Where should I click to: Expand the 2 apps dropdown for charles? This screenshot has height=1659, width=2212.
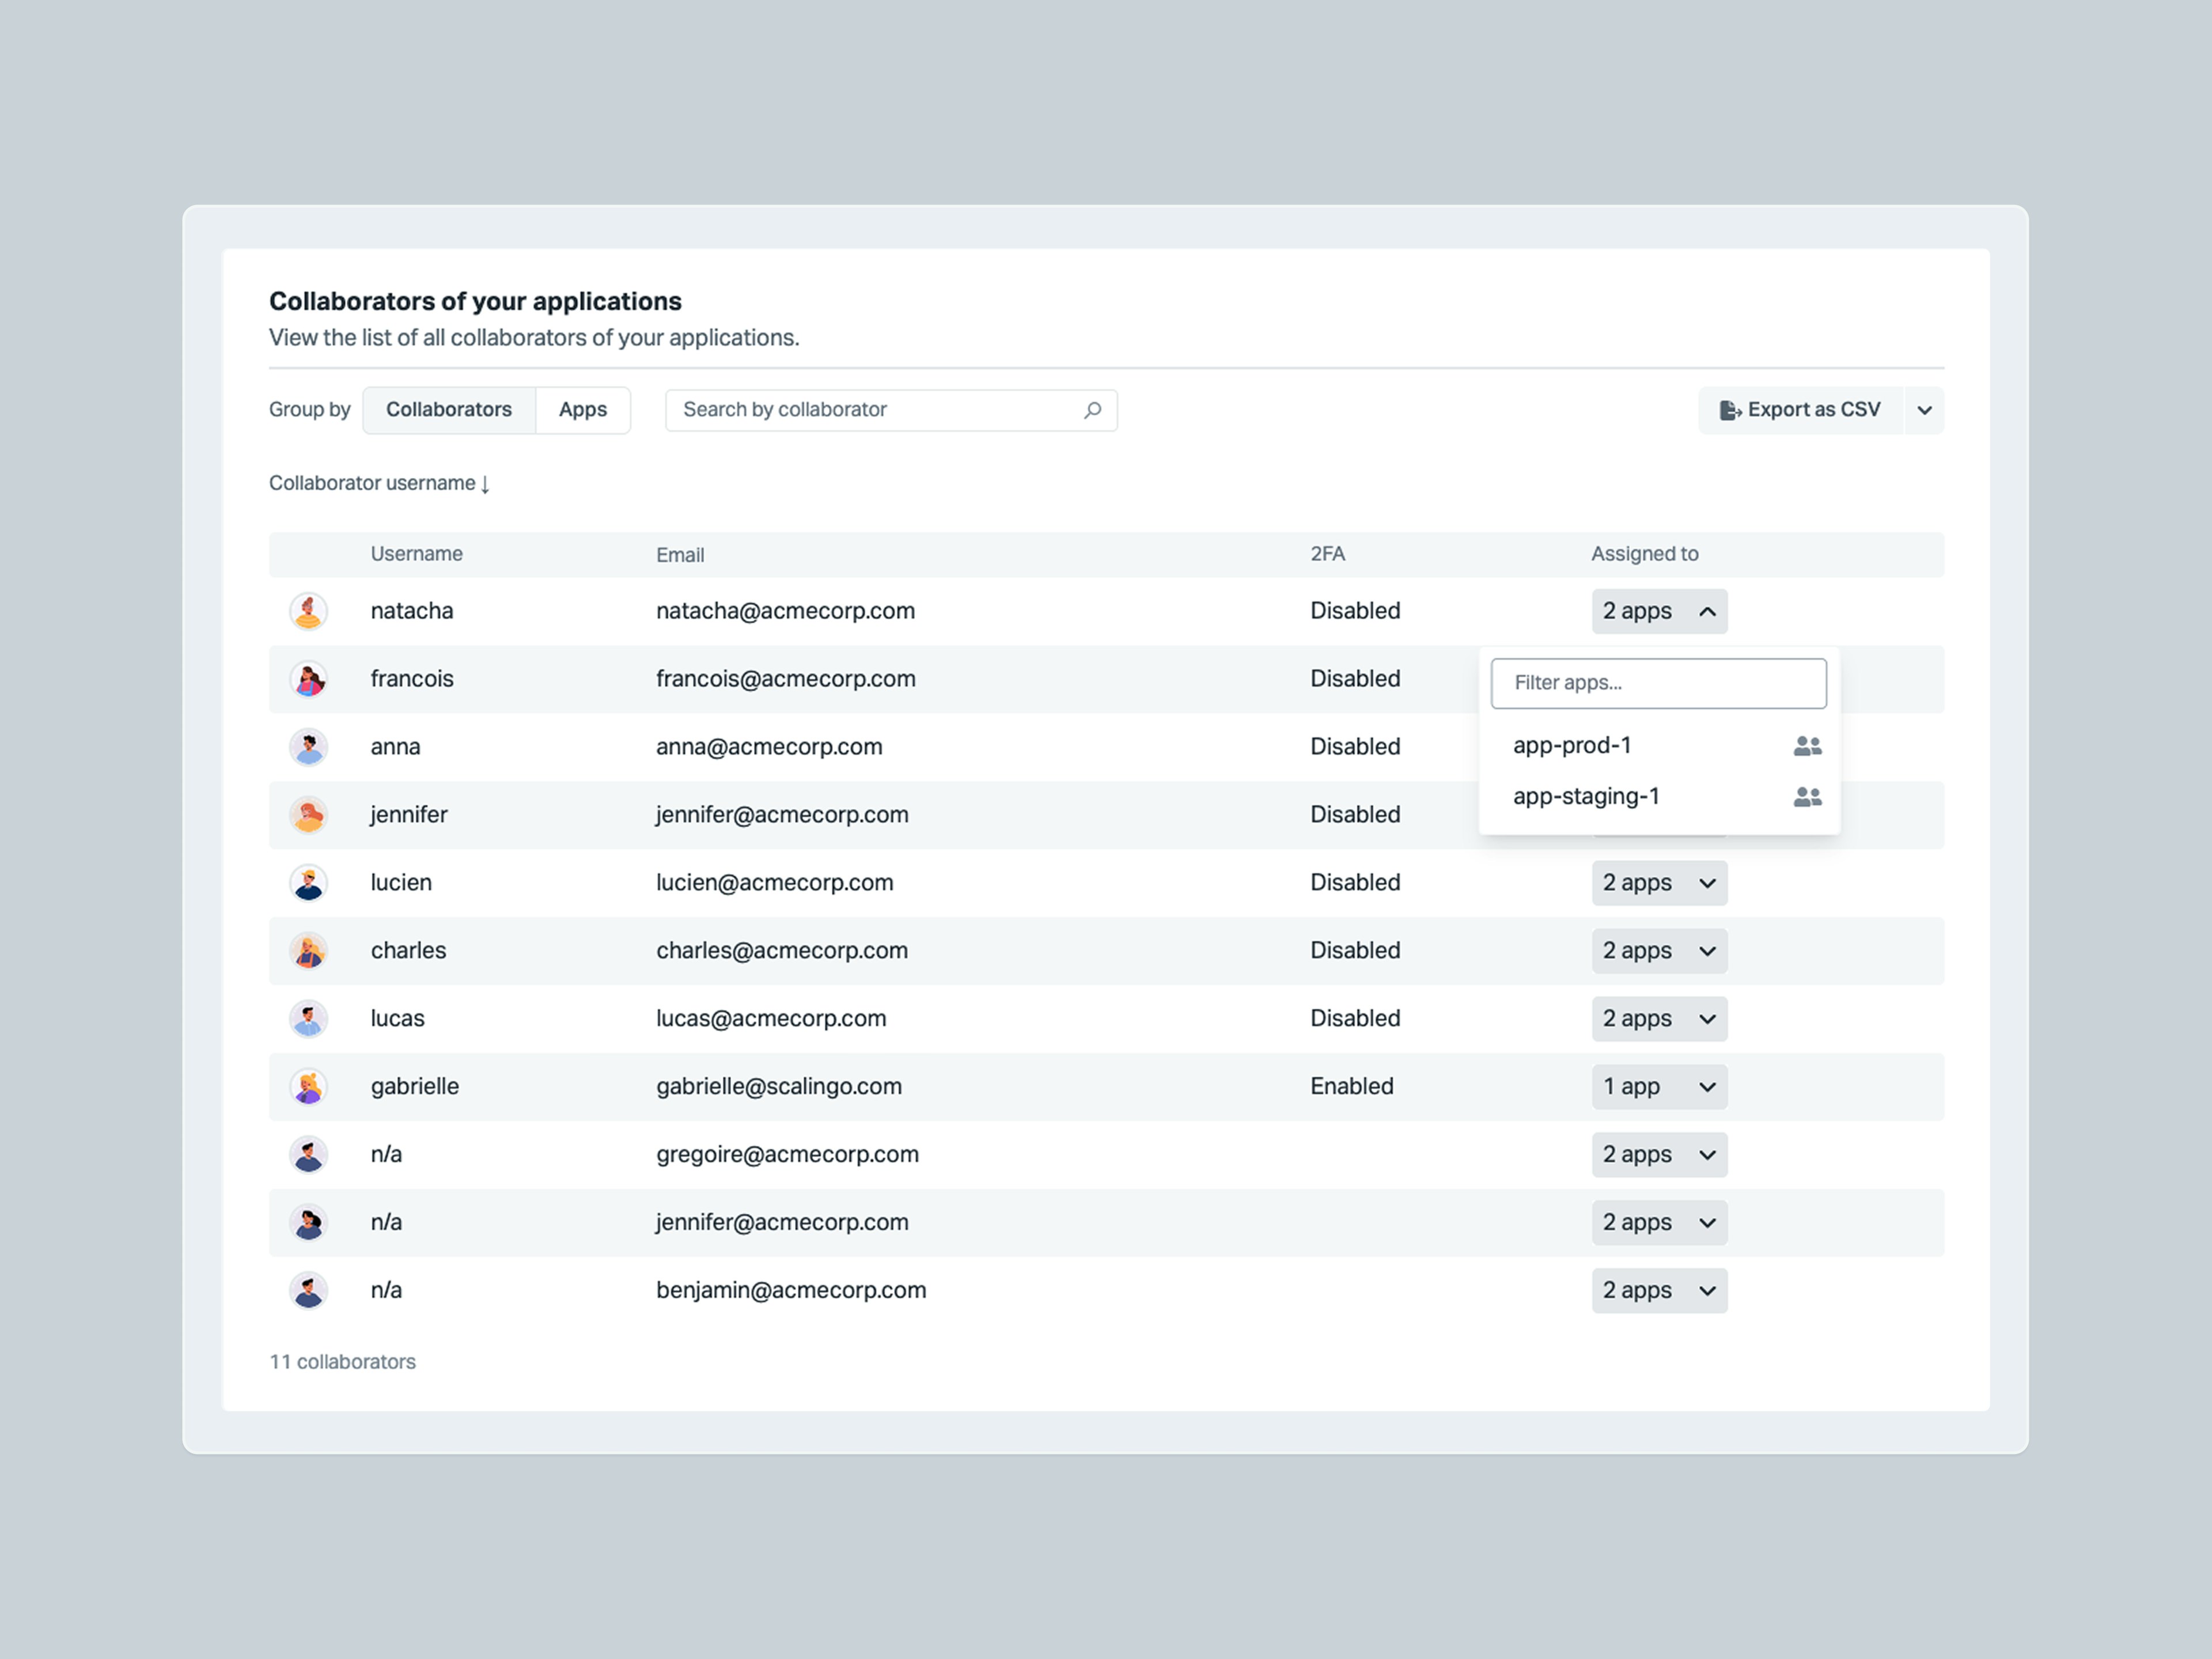pyautogui.click(x=1659, y=951)
